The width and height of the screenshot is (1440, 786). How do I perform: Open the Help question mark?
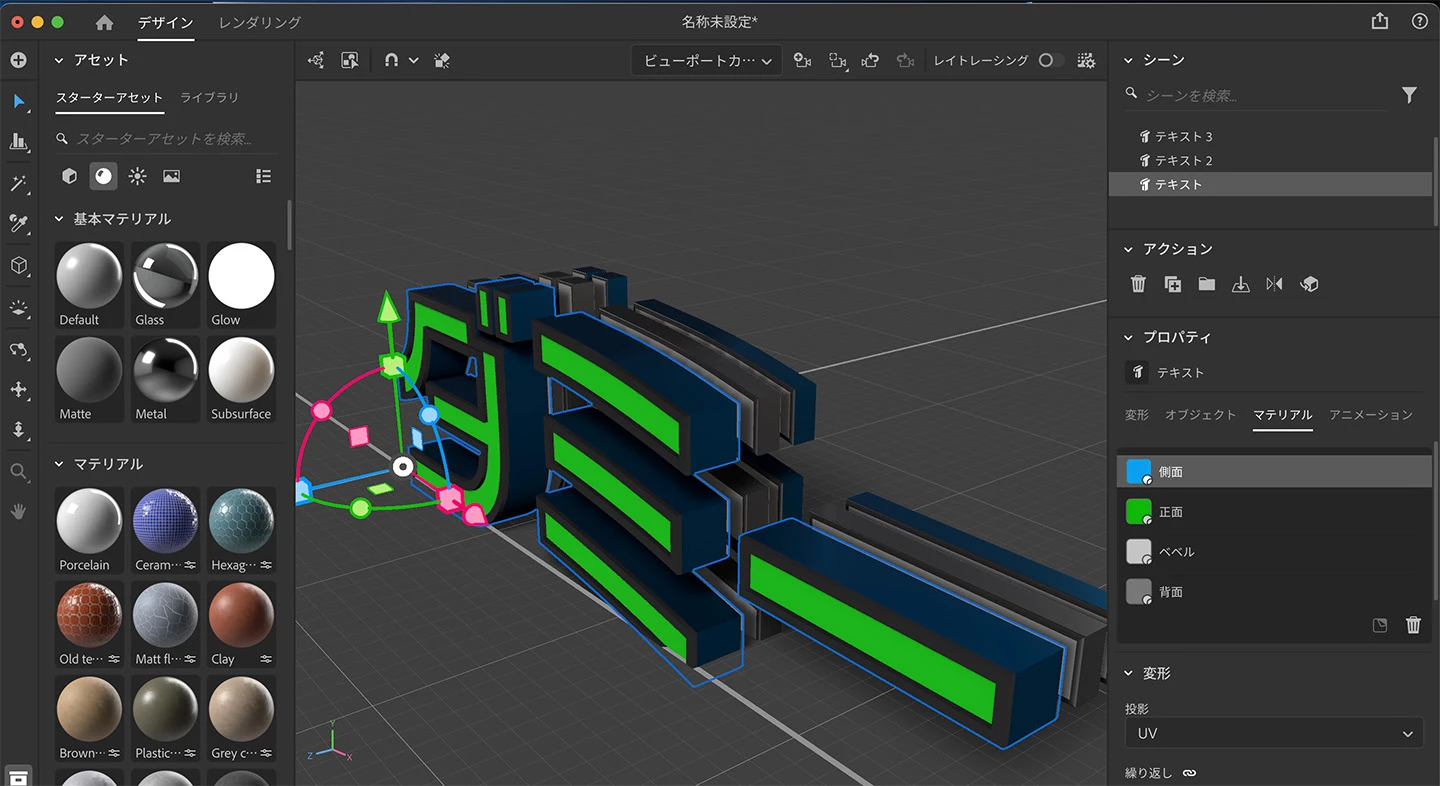click(x=1419, y=21)
